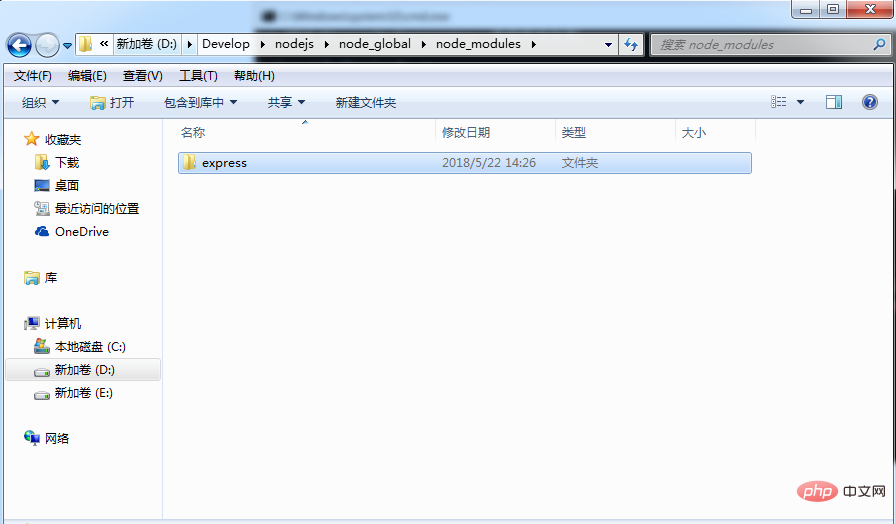Focus the 搜索 node_modules search box

(x=770, y=45)
